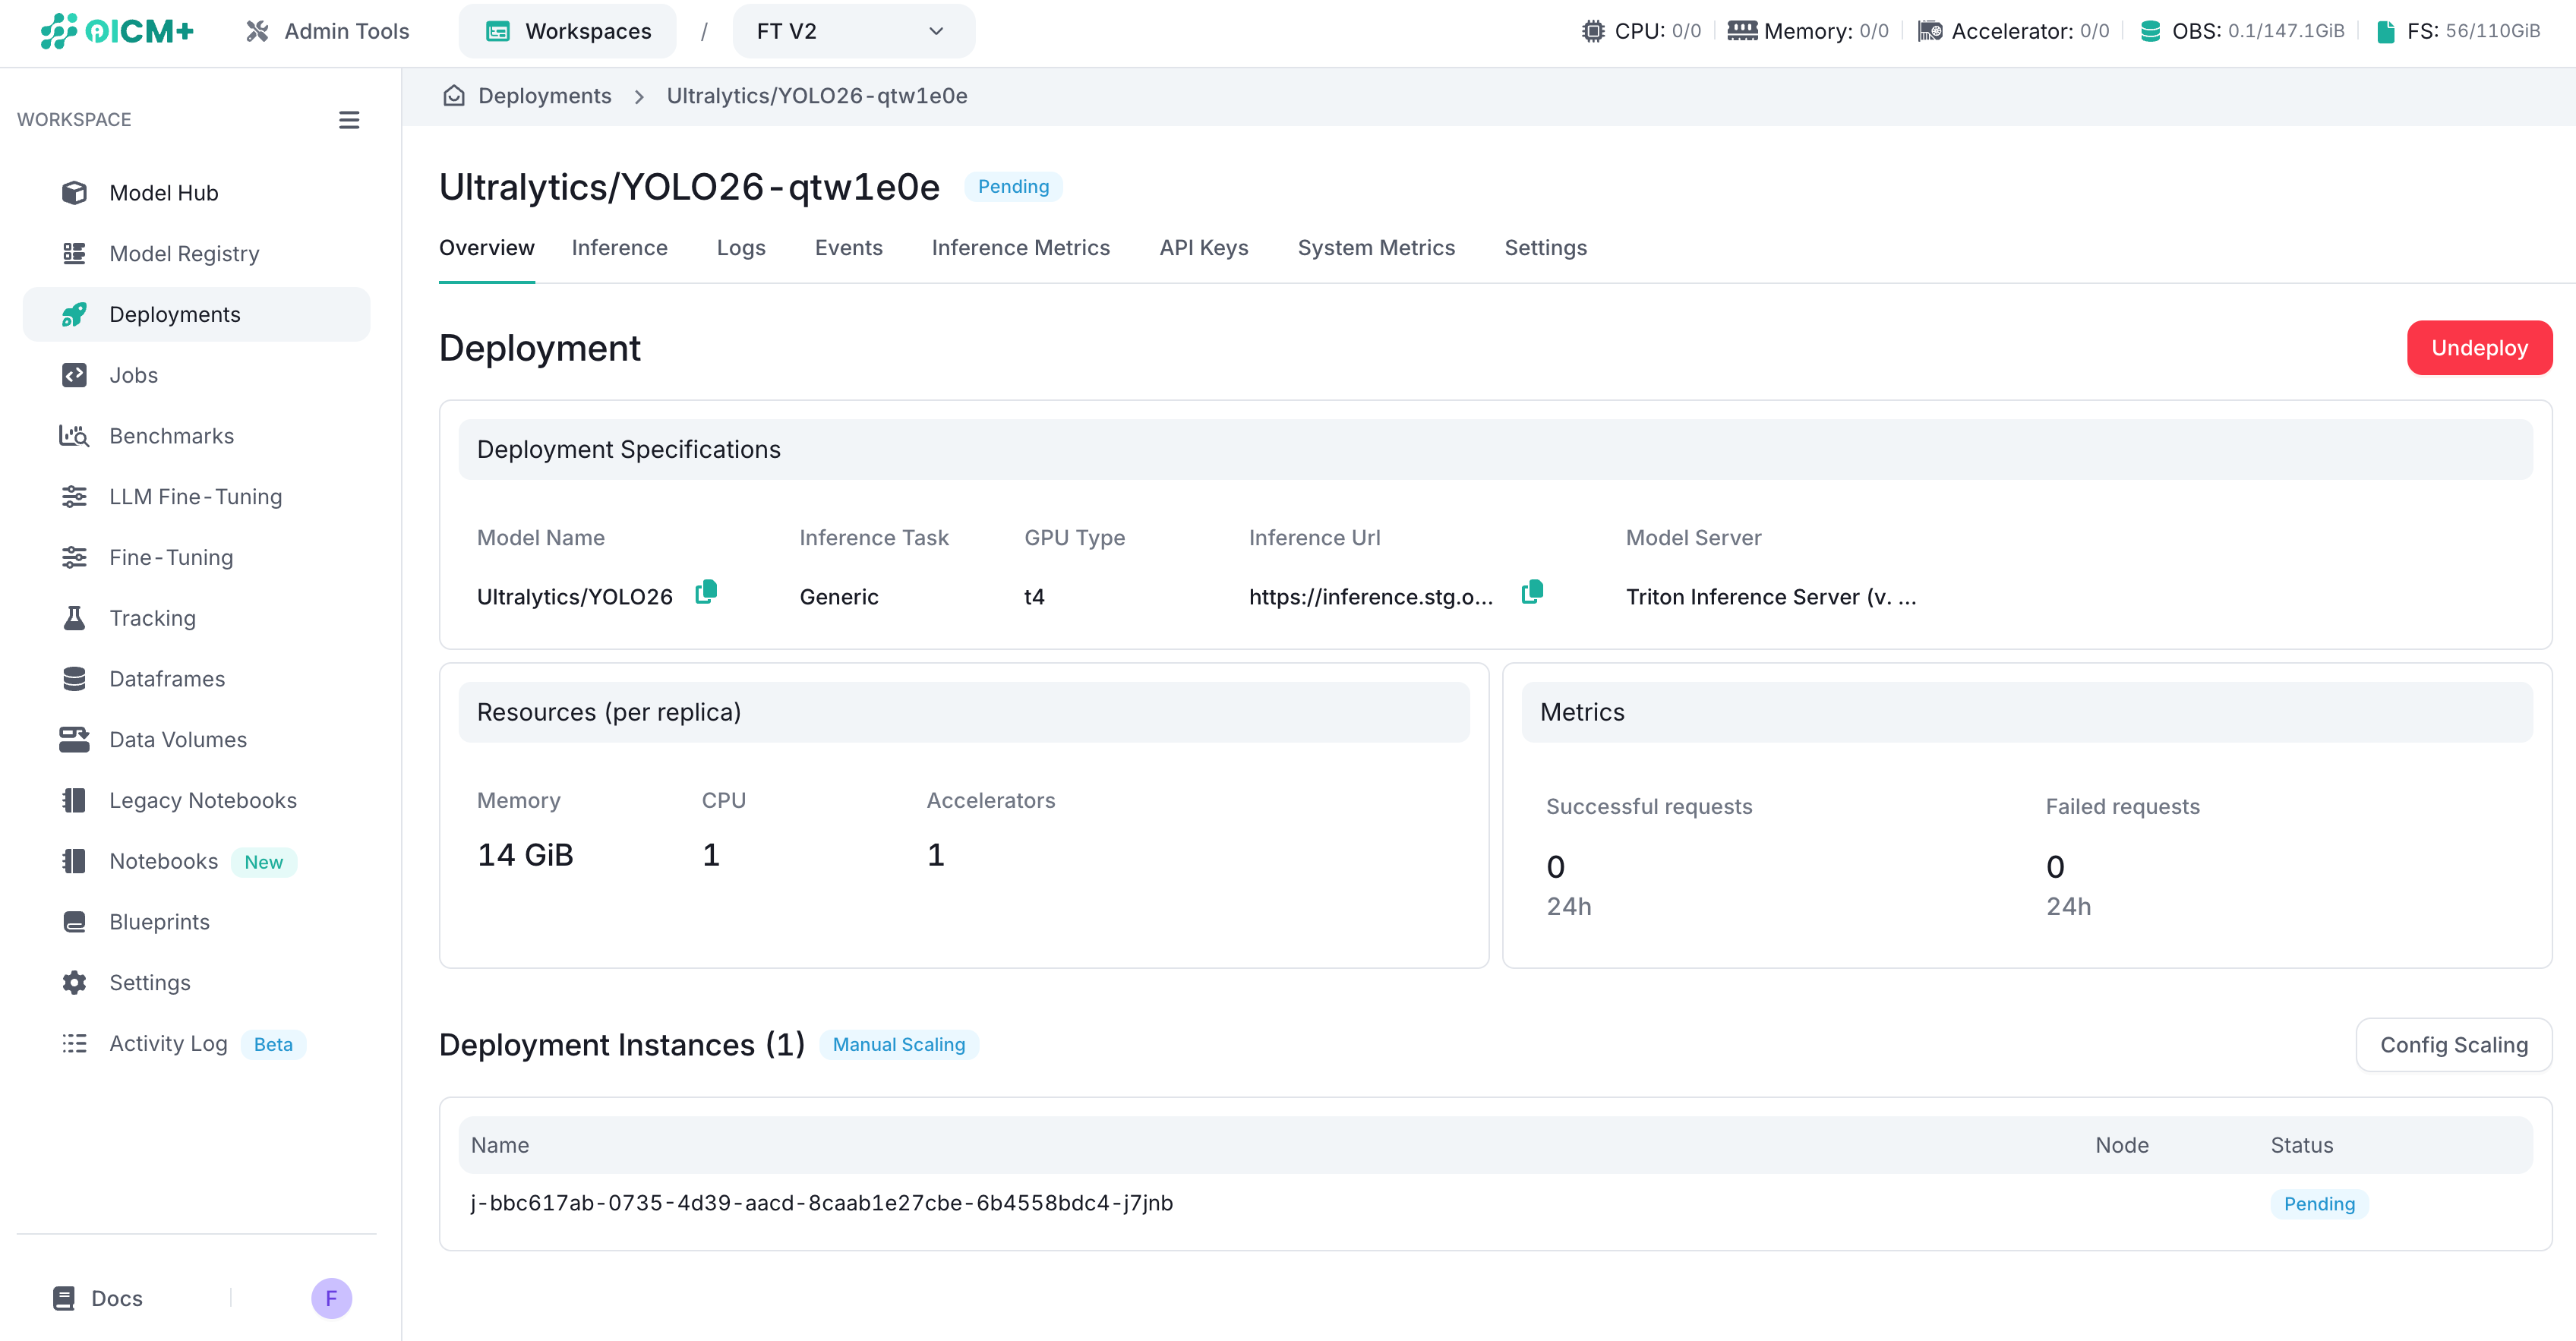Click the Dataframes database icon
The height and width of the screenshot is (1341, 2576).
tap(74, 679)
